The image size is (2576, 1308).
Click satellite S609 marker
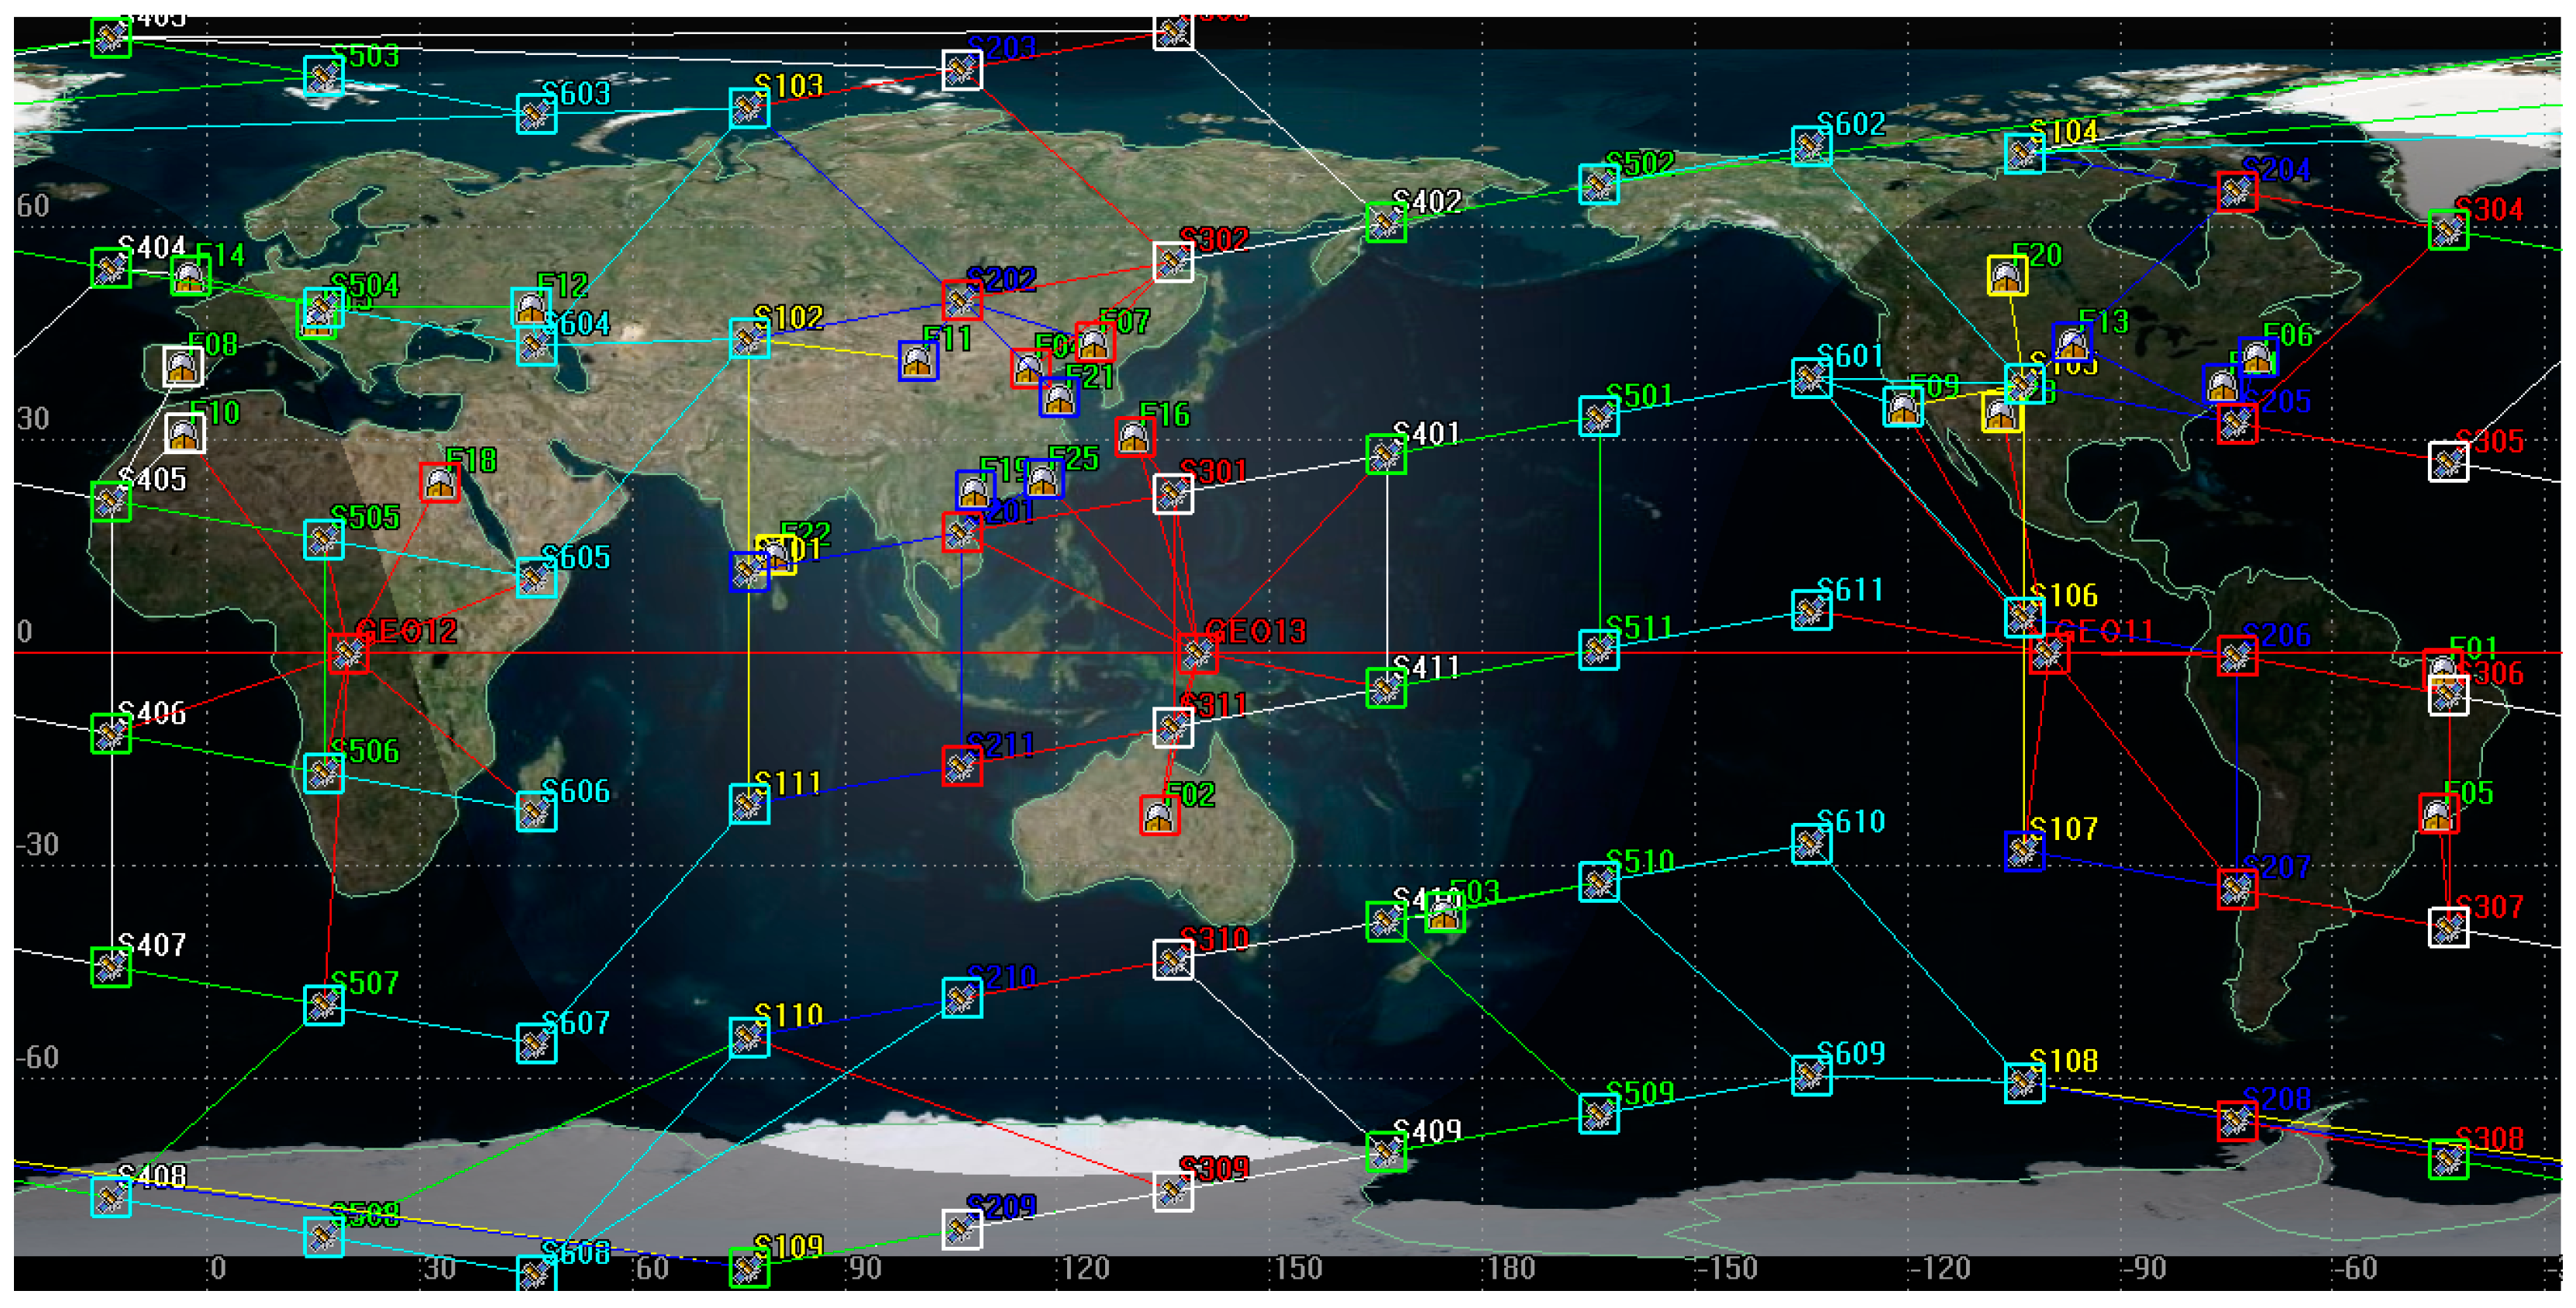[x=1811, y=1075]
